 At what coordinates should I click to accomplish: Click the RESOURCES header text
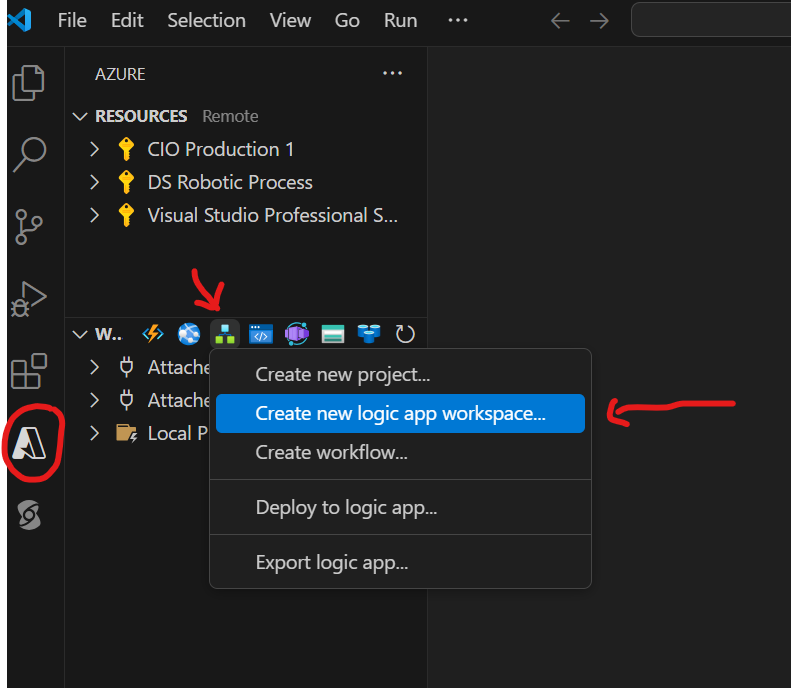click(x=141, y=117)
